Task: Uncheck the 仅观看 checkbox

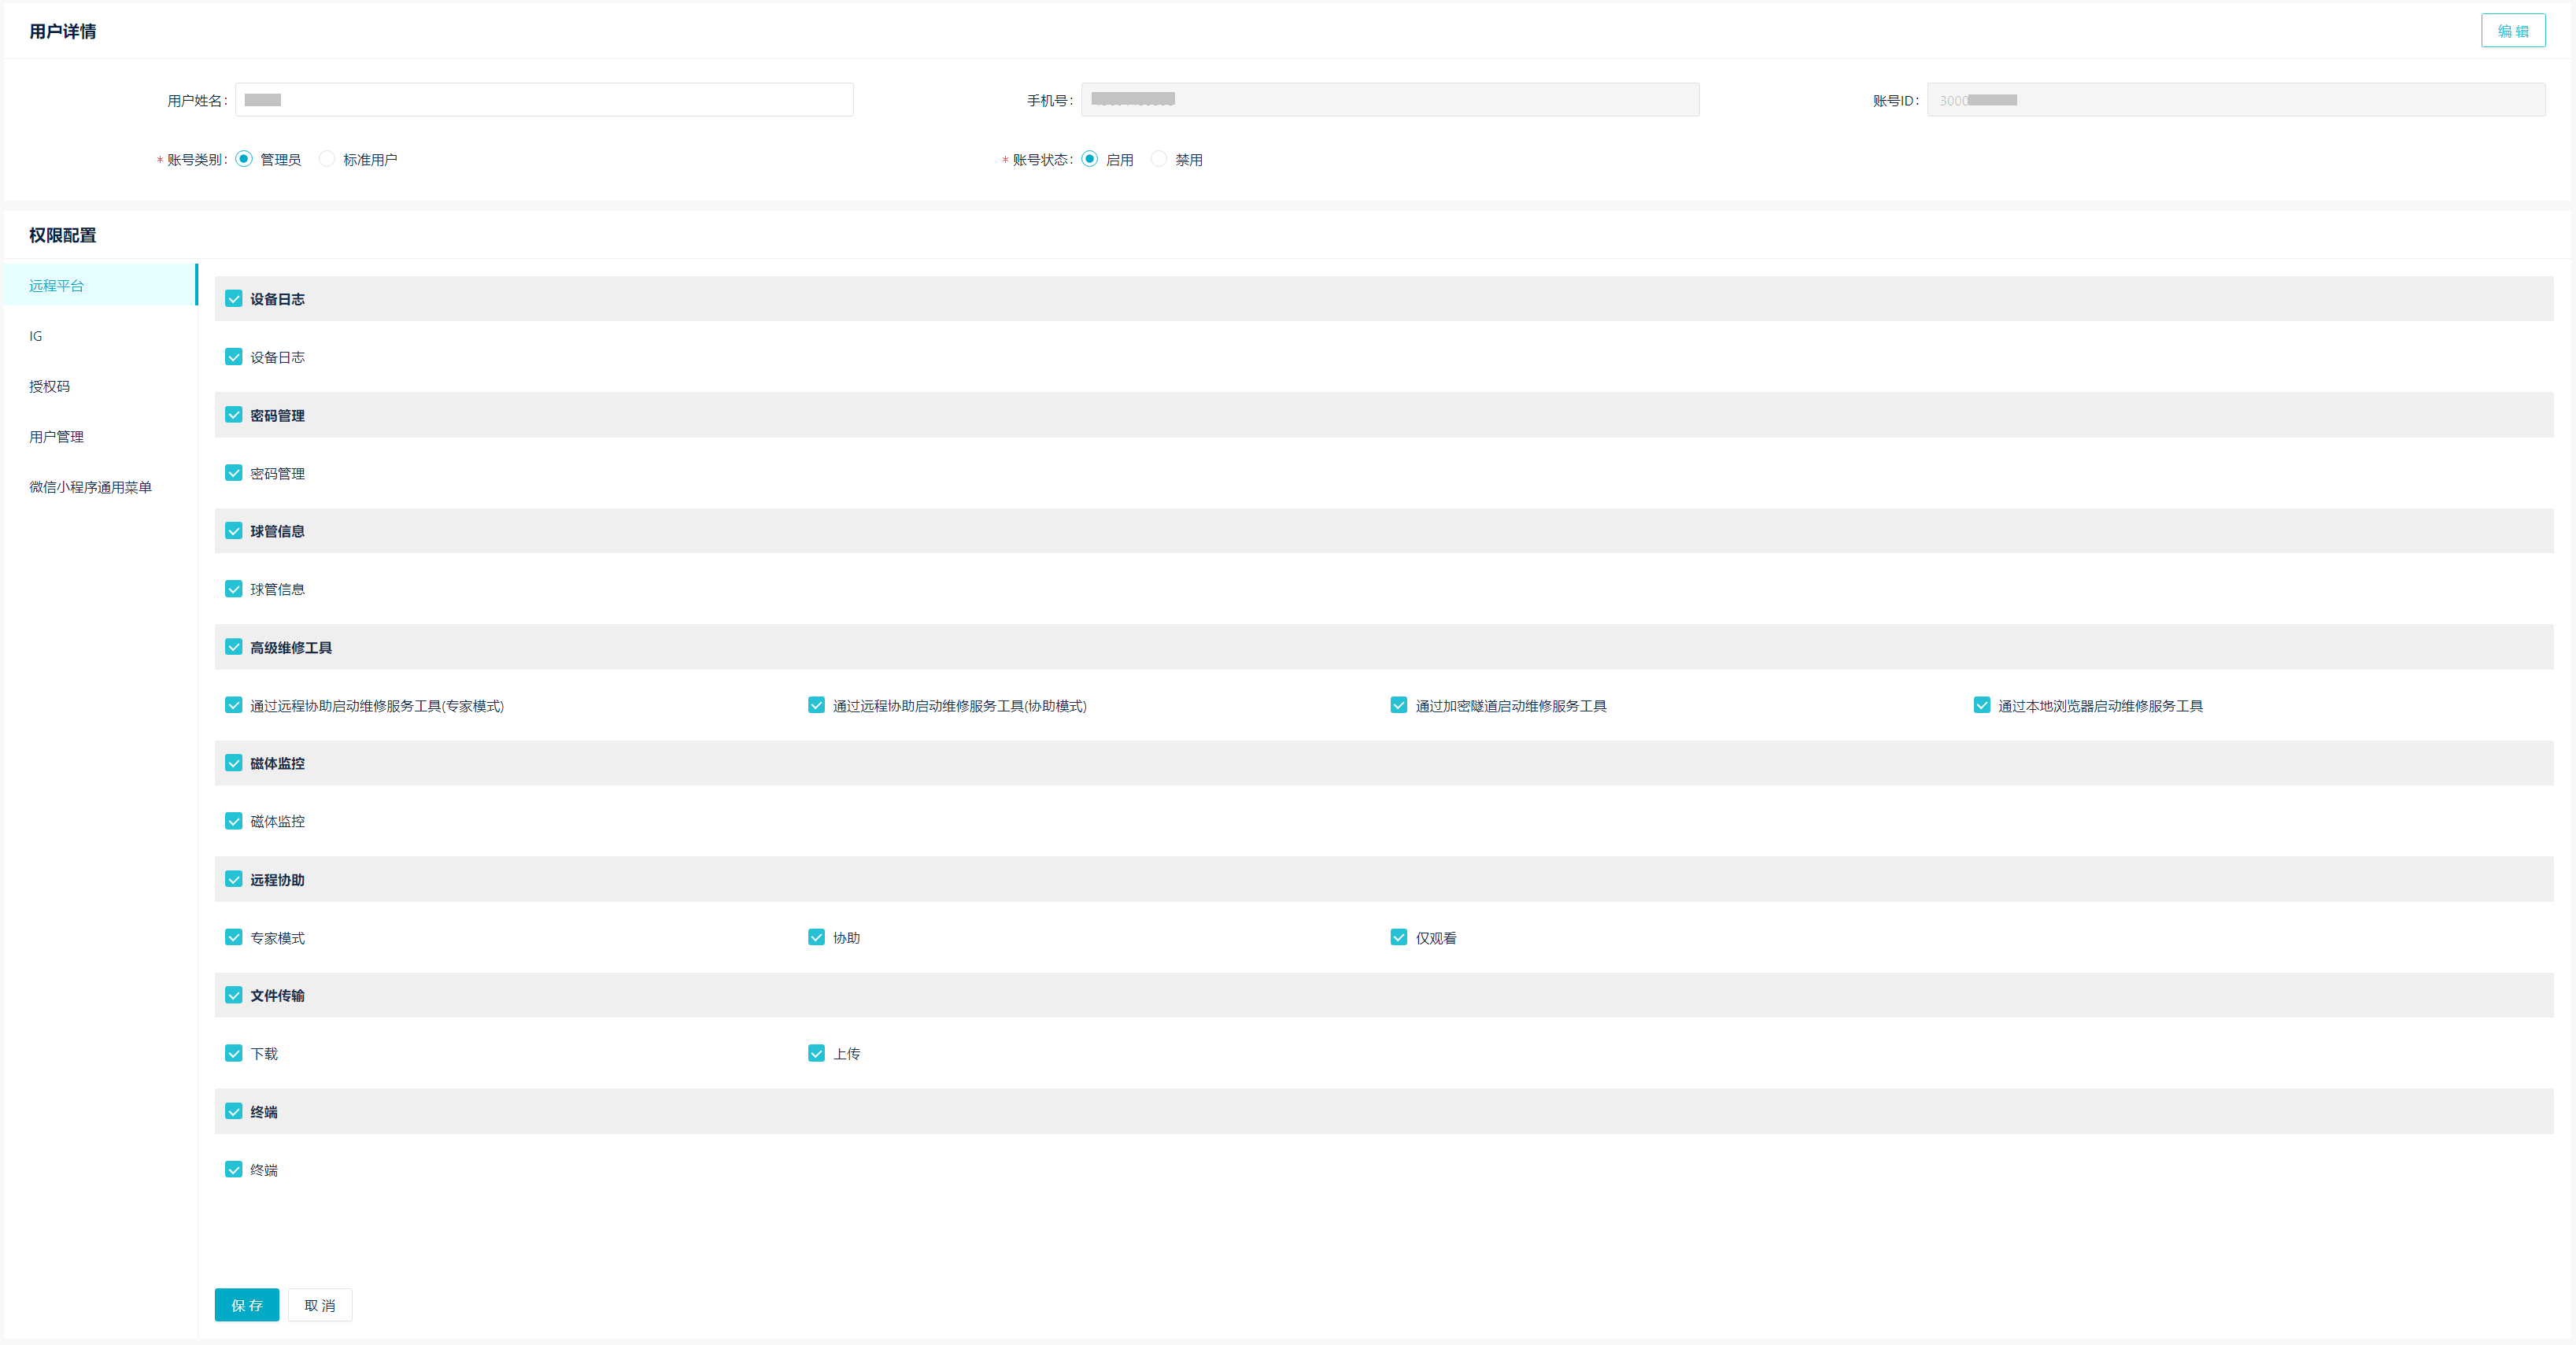Action: point(1398,937)
